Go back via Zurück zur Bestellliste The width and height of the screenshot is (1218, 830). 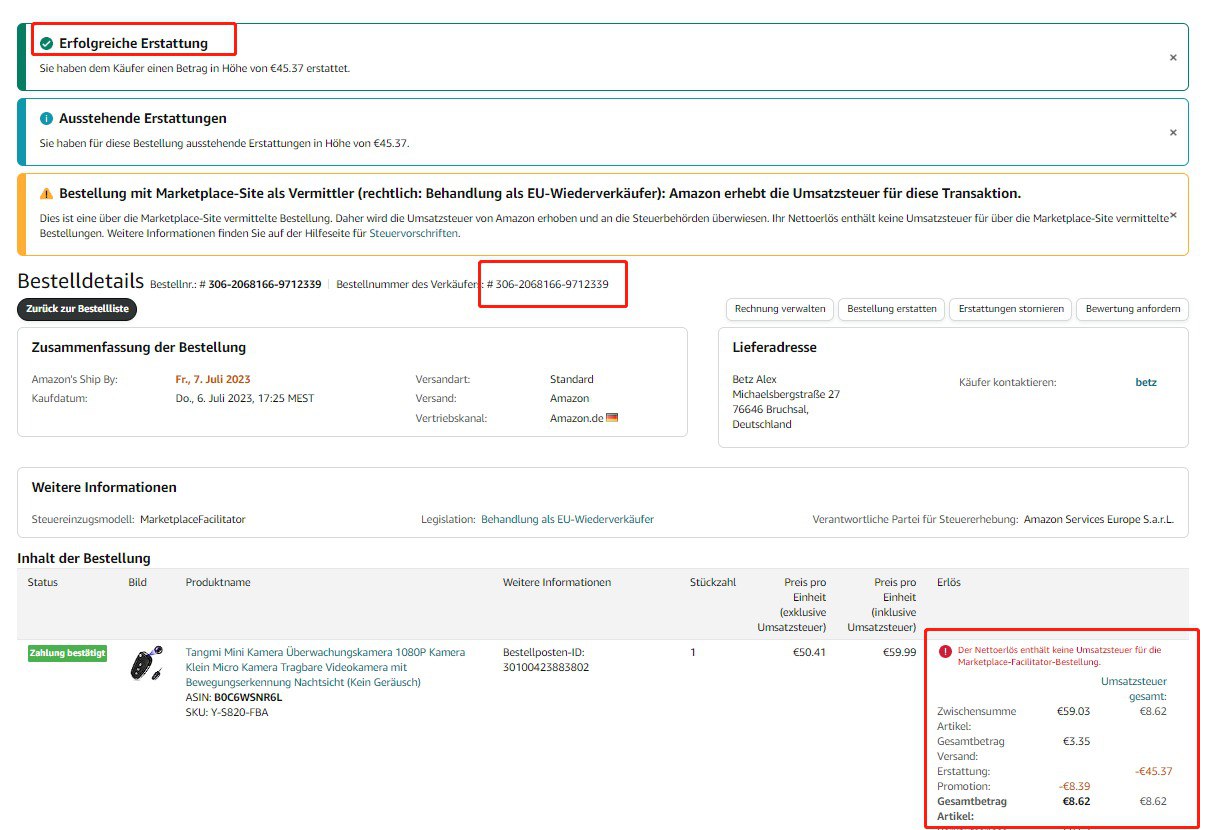point(77,309)
